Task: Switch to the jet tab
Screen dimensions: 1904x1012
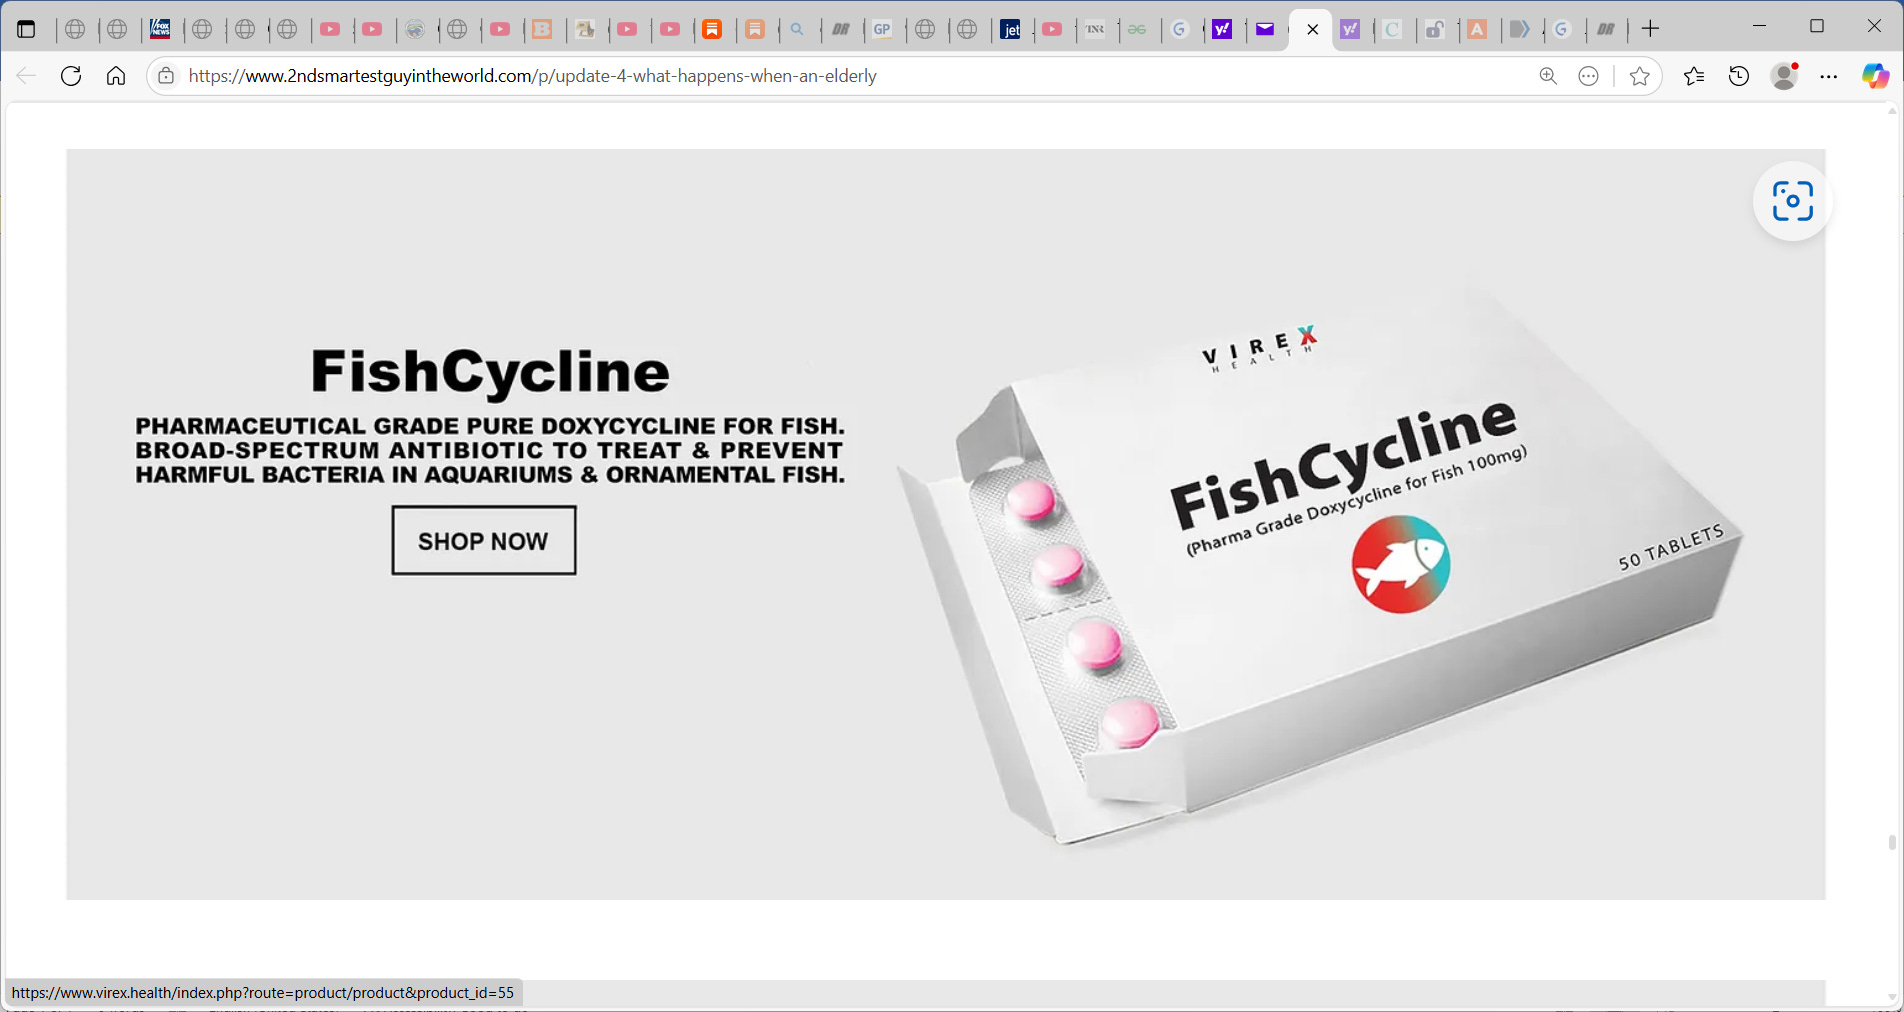Action: tap(1011, 29)
